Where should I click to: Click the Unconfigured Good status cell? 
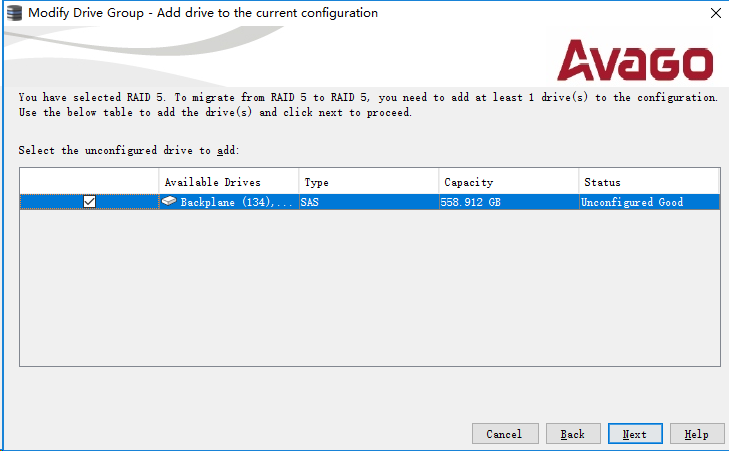pyautogui.click(x=632, y=202)
